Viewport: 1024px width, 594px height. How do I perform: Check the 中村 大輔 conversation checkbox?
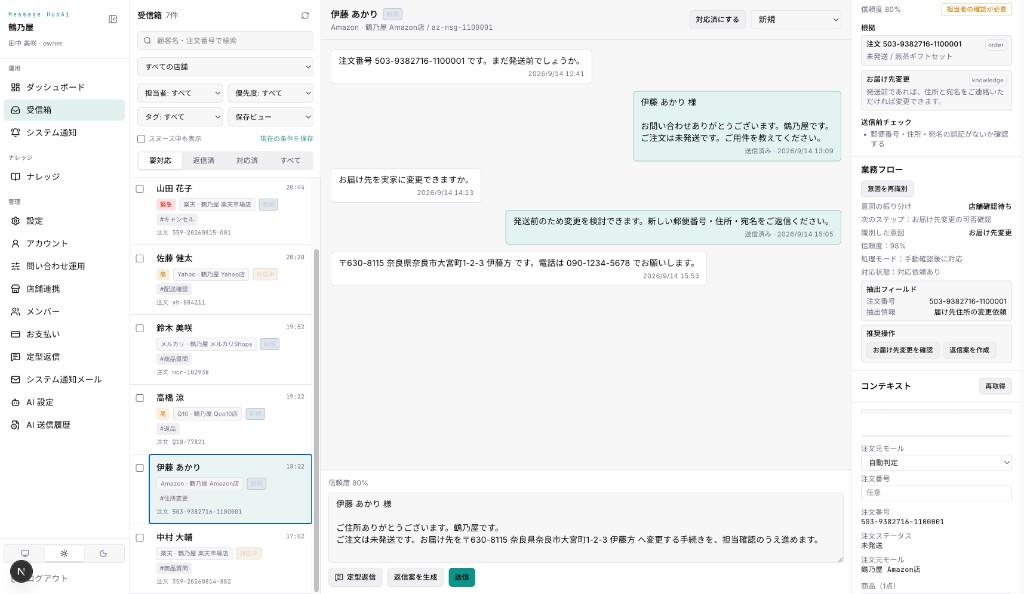click(140, 538)
